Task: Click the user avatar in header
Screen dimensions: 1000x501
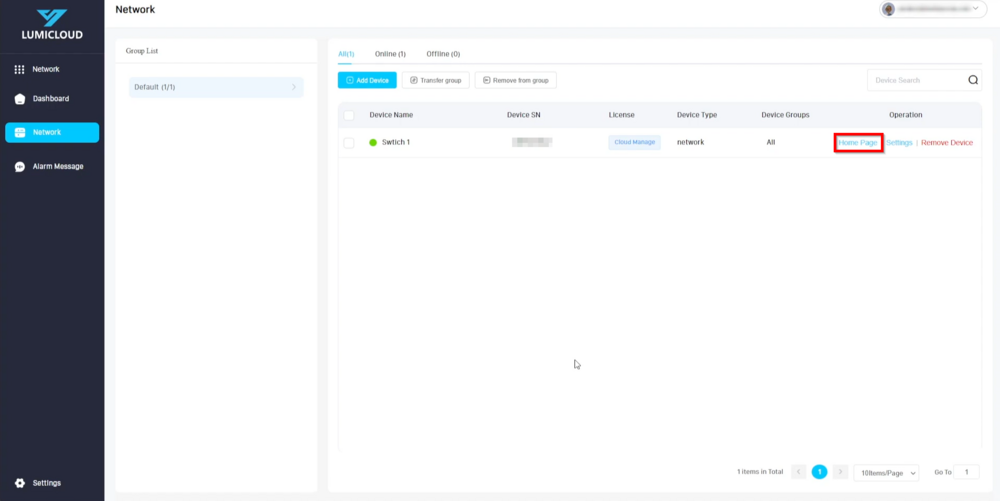Action: coord(888,9)
